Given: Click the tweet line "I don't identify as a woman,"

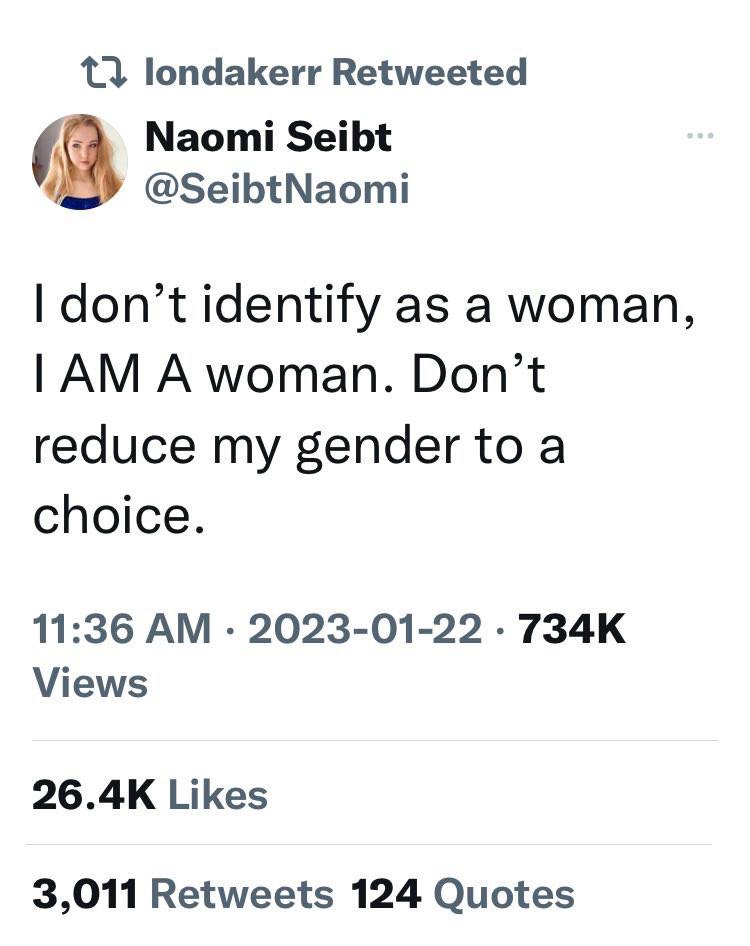Looking at the screenshot, I should 364,306.
